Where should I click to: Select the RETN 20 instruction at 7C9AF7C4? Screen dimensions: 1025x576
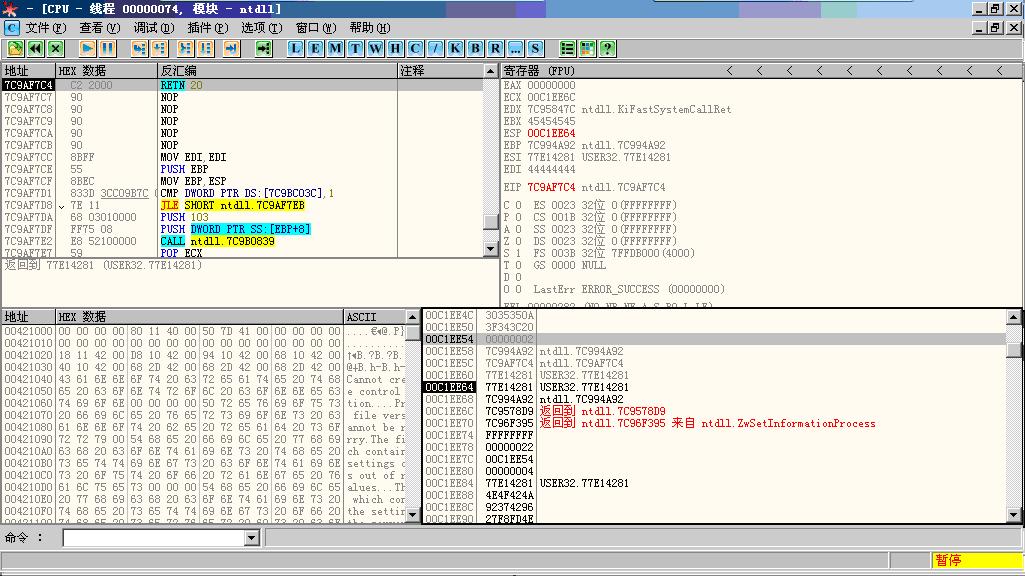[242, 85]
